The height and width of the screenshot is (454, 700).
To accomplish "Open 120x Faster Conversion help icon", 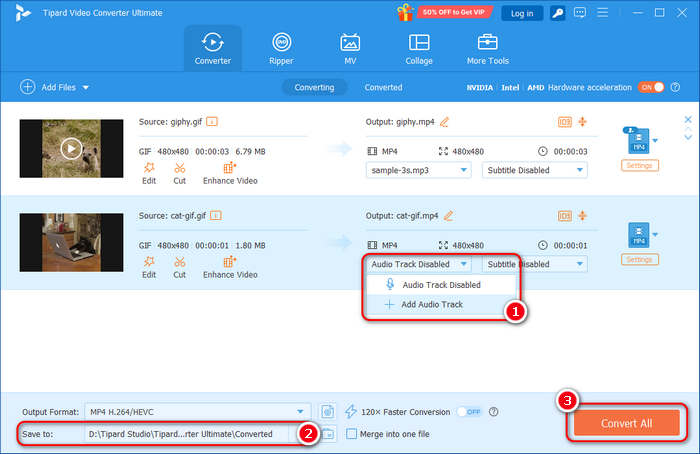I will (x=493, y=412).
